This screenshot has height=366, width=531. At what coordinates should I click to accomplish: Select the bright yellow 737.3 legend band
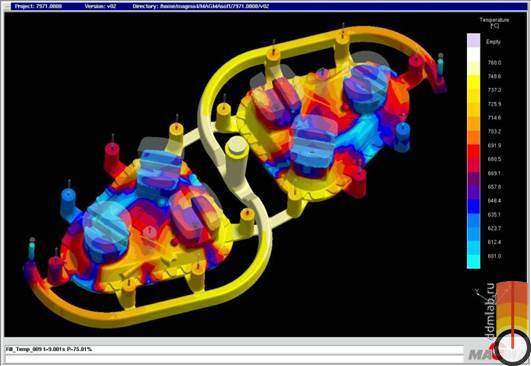473,89
